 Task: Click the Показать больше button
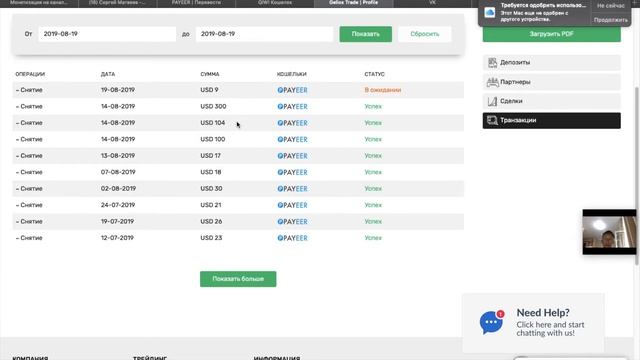(x=238, y=279)
